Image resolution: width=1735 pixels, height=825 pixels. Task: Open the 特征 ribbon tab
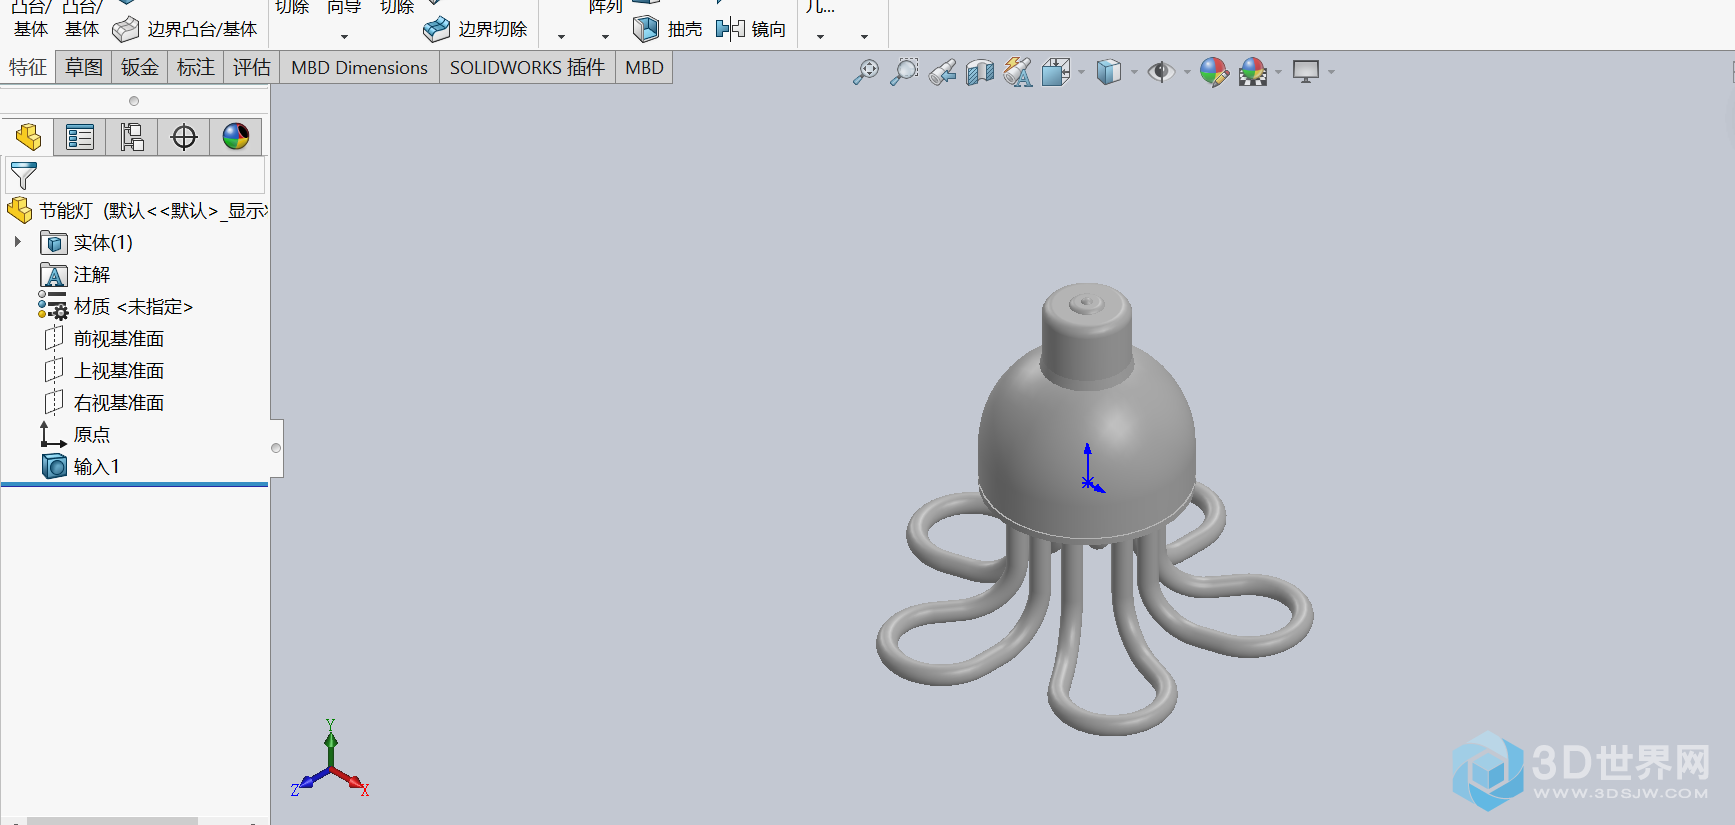pyautogui.click(x=28, y=68)
